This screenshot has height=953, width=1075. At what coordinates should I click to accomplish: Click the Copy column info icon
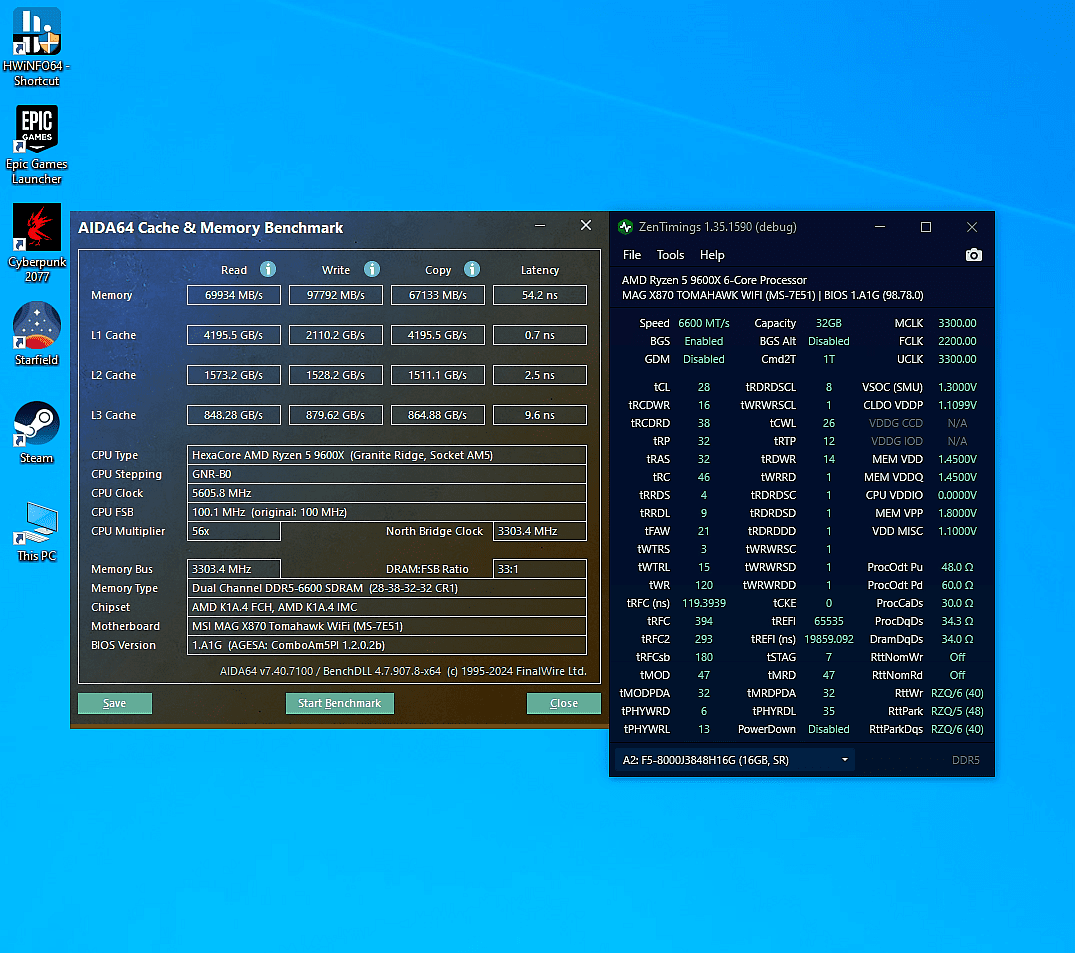click(472, 269)
